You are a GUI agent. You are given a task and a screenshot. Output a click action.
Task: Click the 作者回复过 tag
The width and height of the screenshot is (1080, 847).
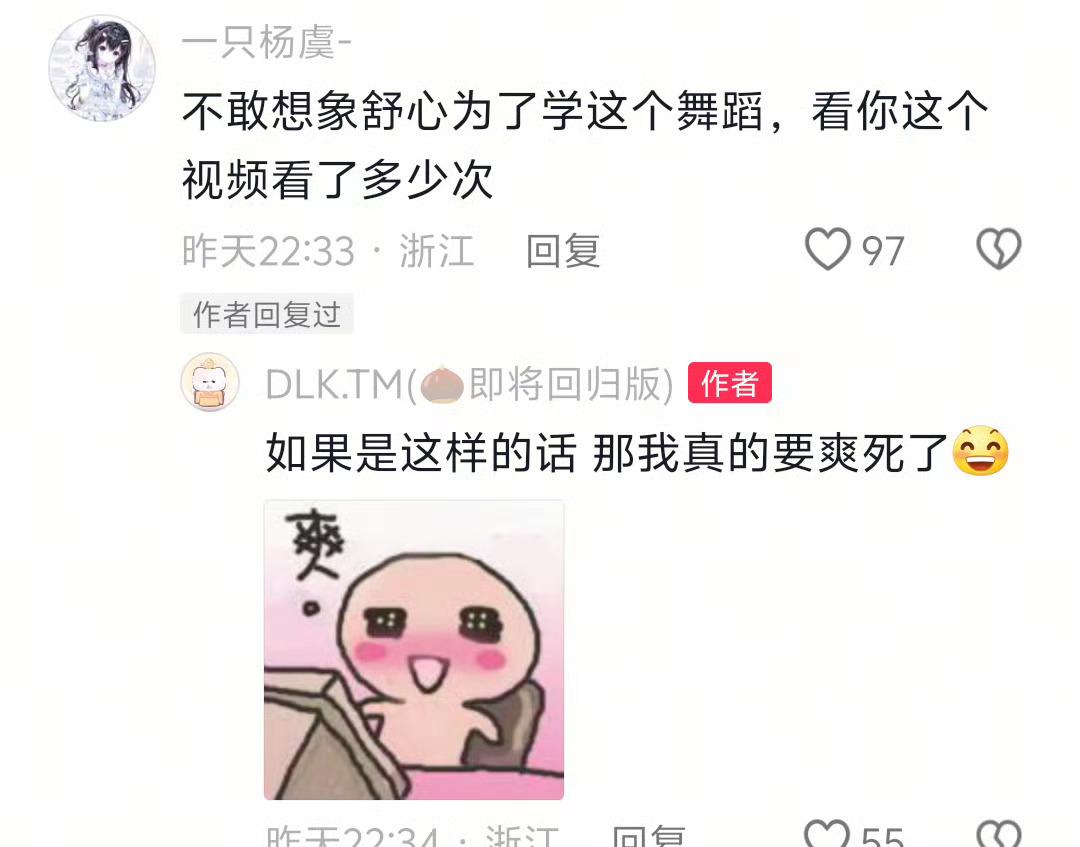pyautogui.click(x=267, y=314)
